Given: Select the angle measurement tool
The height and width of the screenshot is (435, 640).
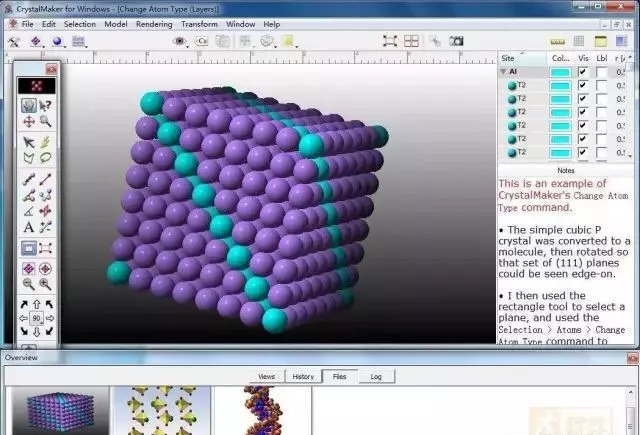Looking at the screenshot, I should [28, 211].
